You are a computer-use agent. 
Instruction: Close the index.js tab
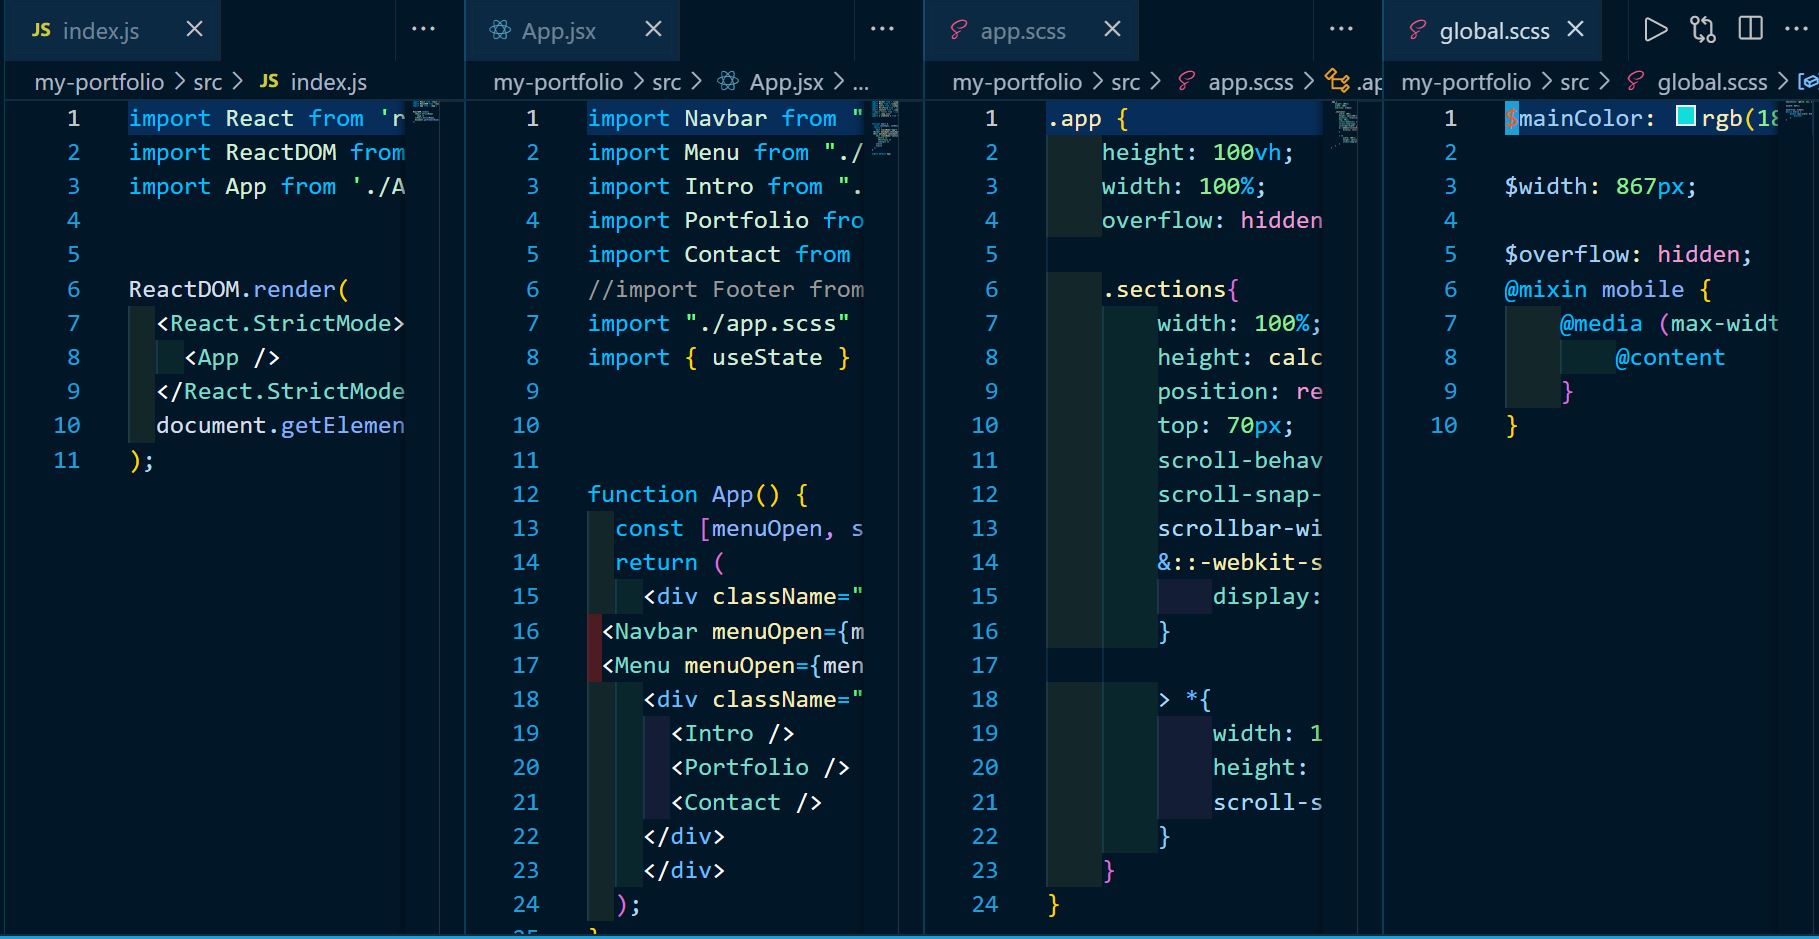(x=195, y=30)
